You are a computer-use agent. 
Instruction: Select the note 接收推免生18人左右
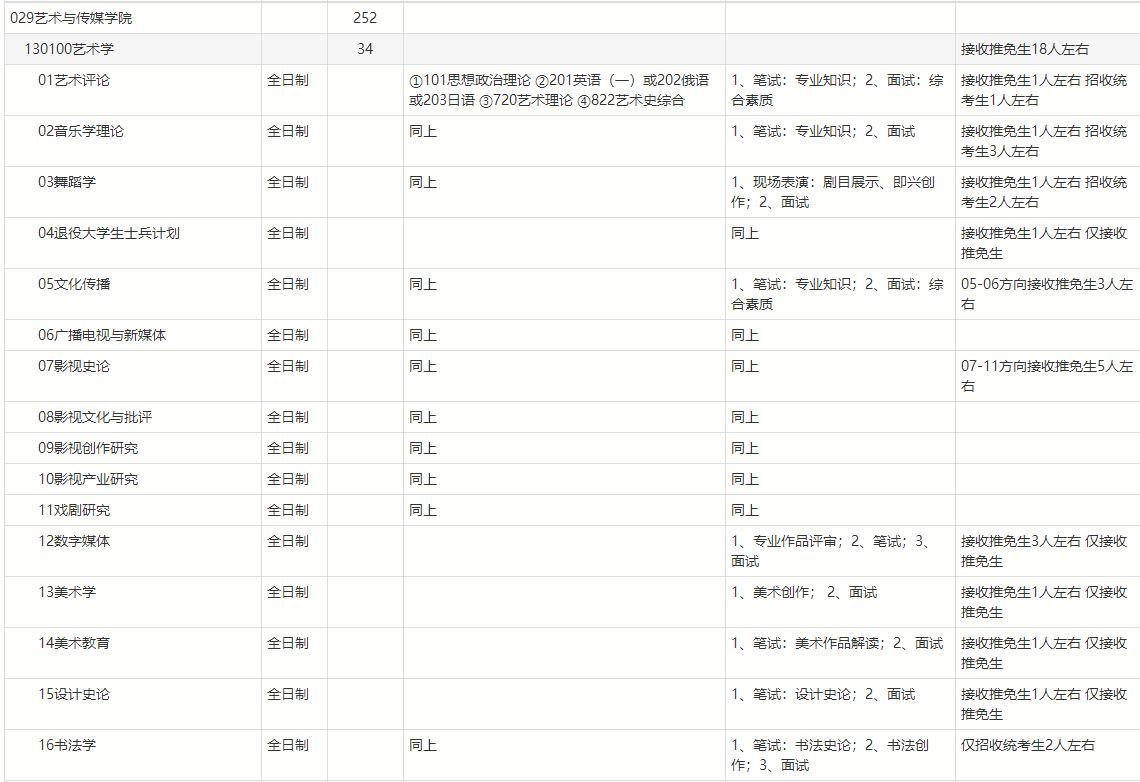coord(1024,49)
